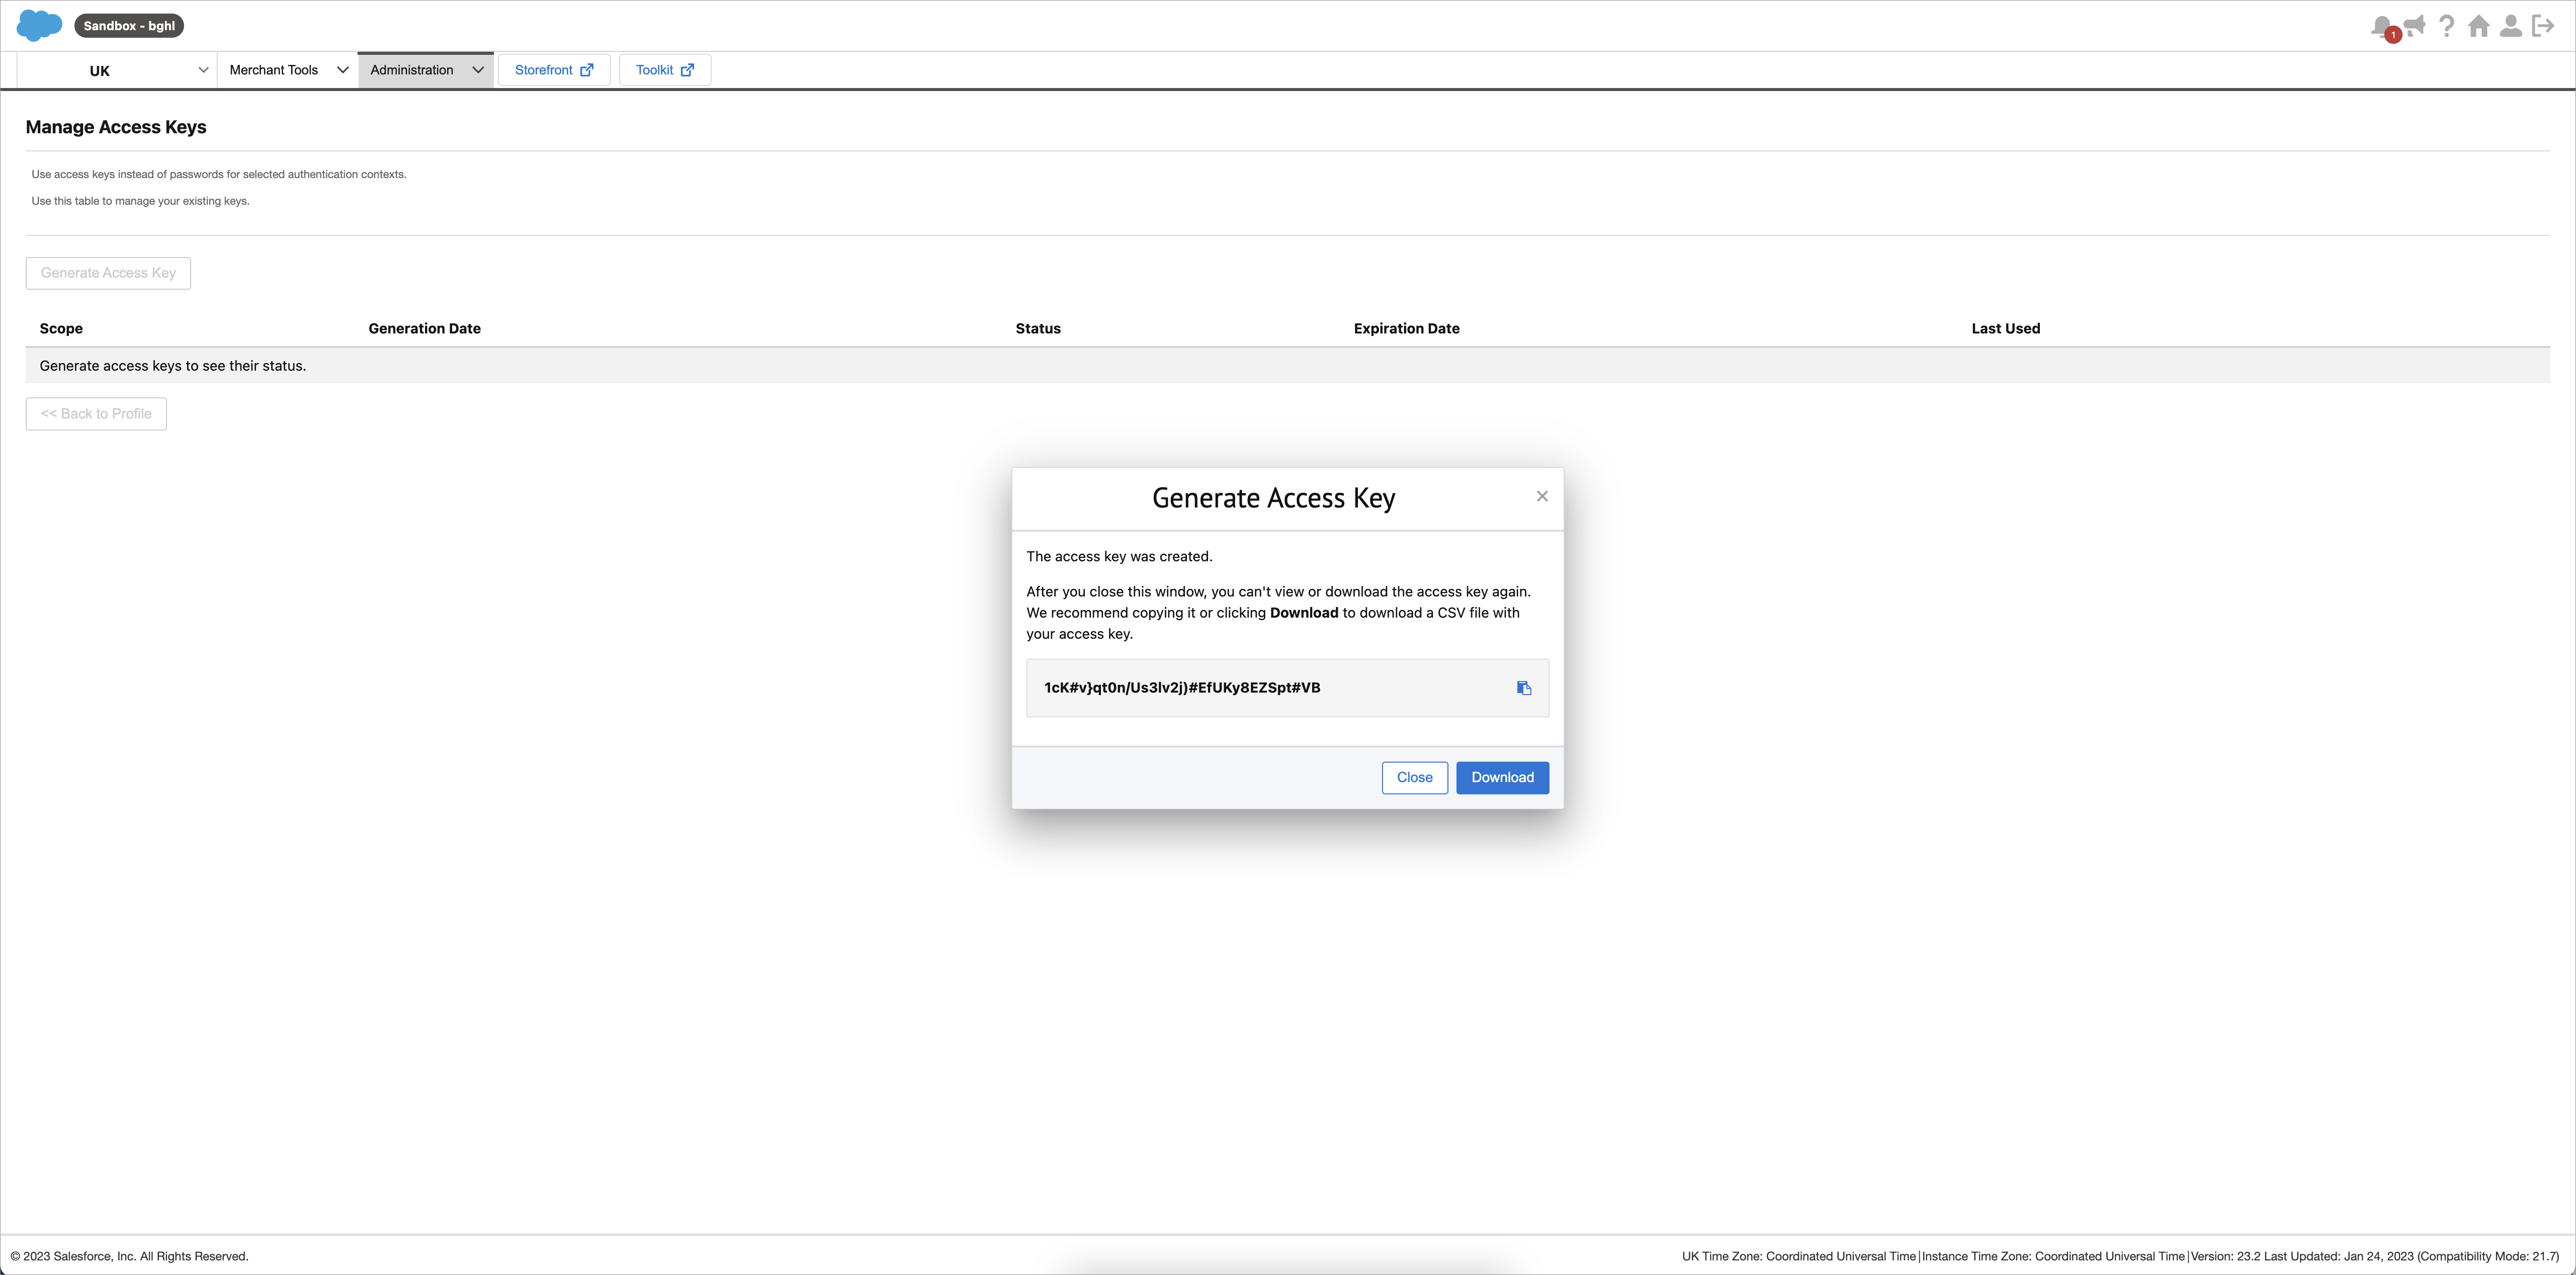Open the Administration menu

426,70
